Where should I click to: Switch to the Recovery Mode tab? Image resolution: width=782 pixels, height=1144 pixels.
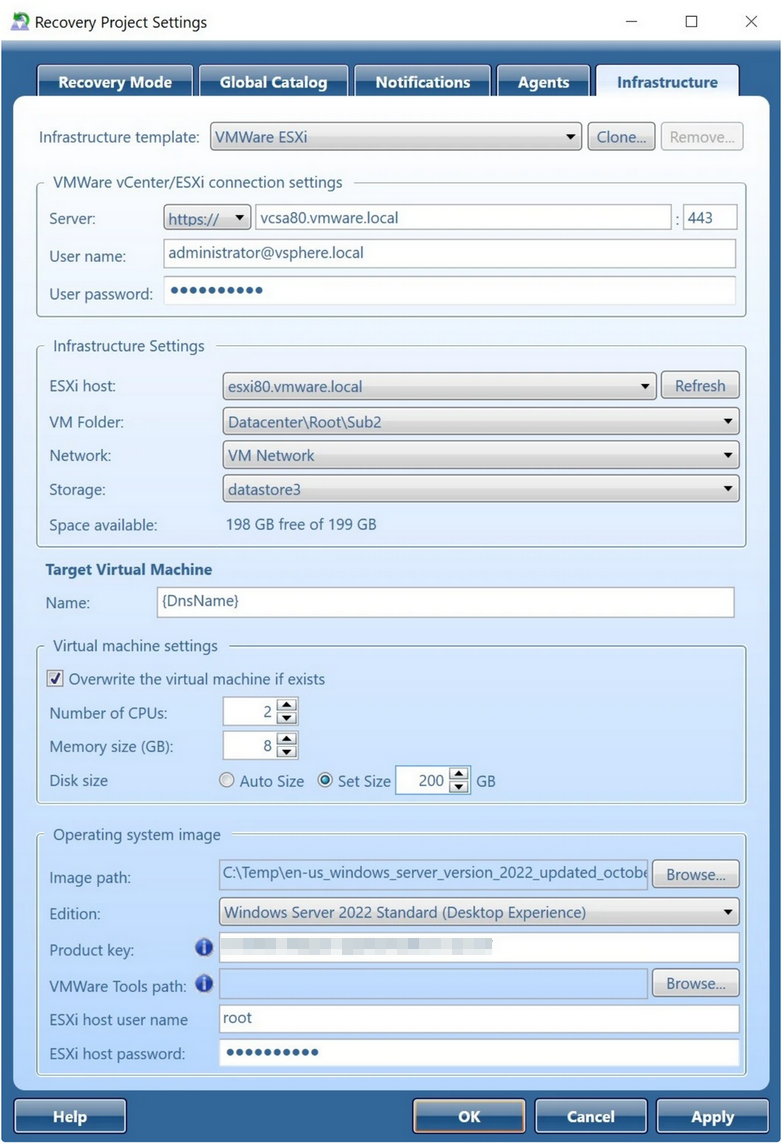click(115, 83)
